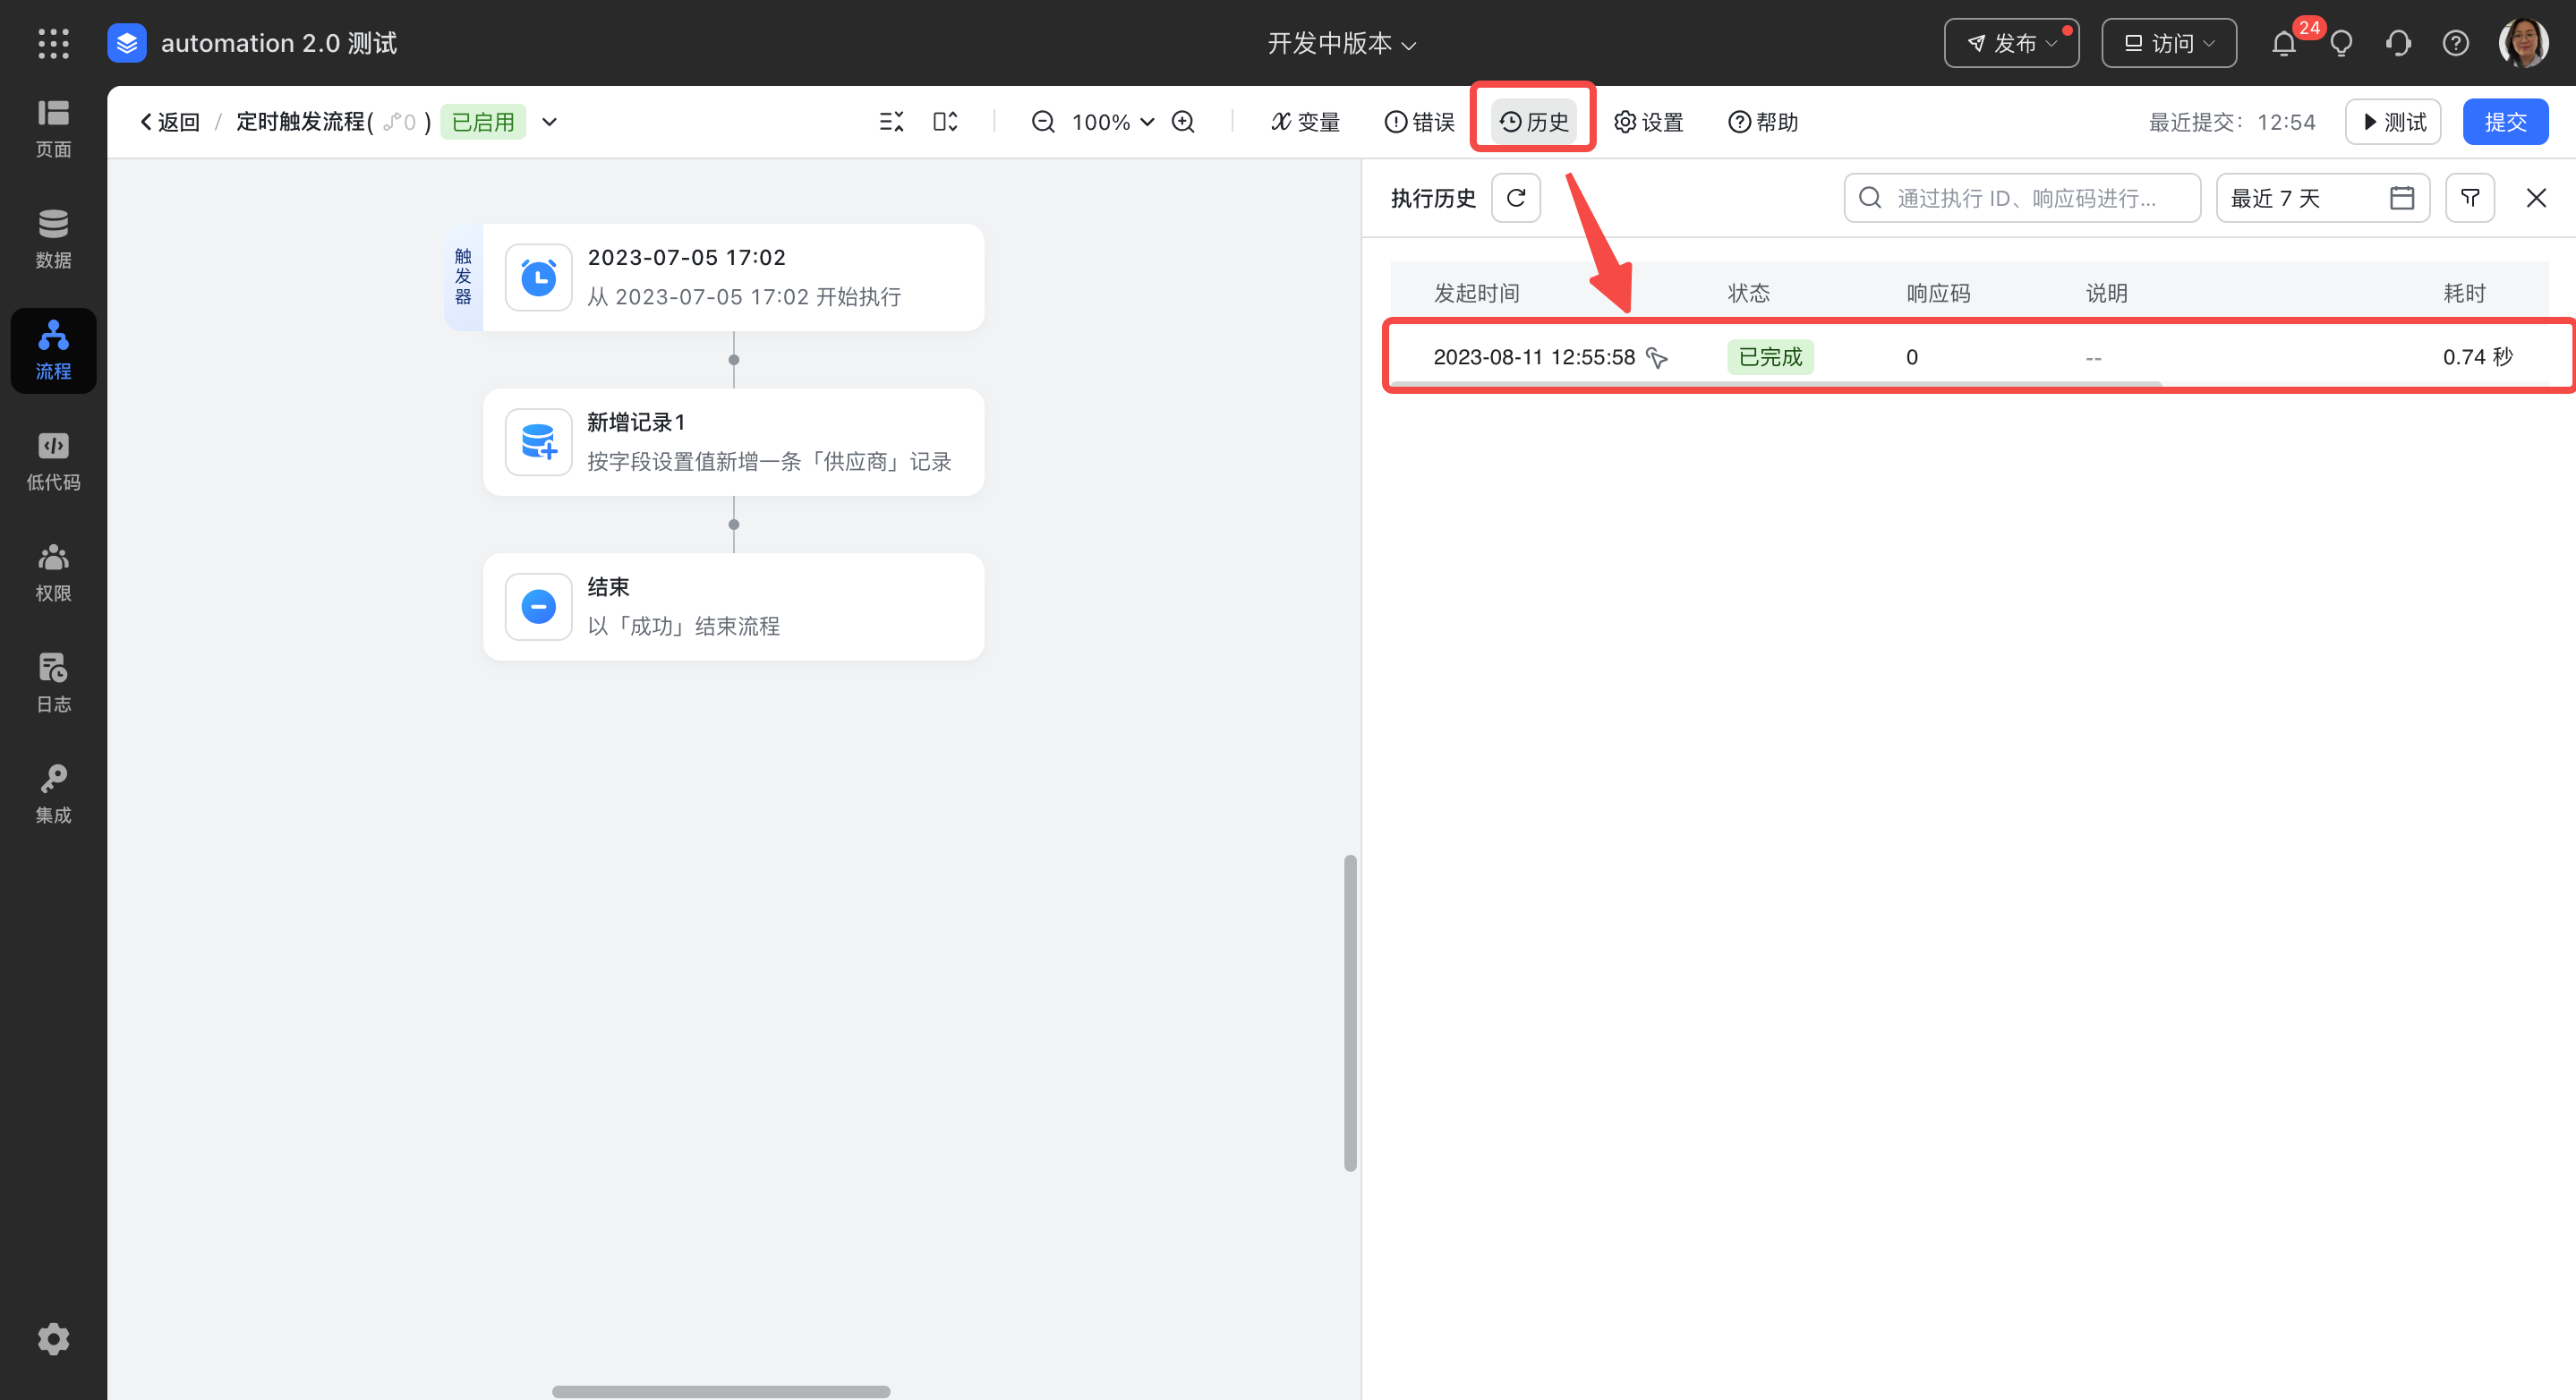Open the calendar date picker icon
Image resolution: width=2576 pixels, height=1400 pixels.
tap(2402, 198)
